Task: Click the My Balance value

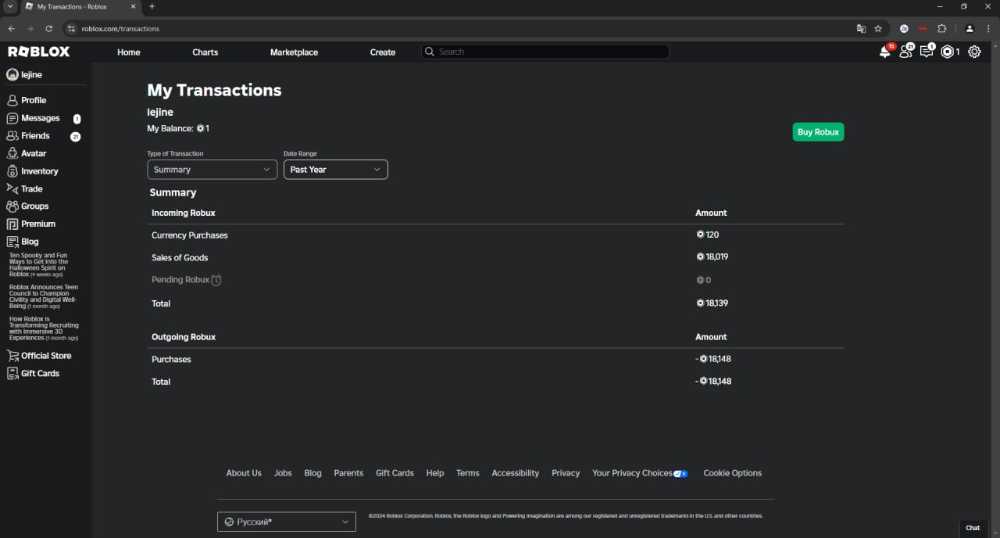Action: click(x=203, y=128)
